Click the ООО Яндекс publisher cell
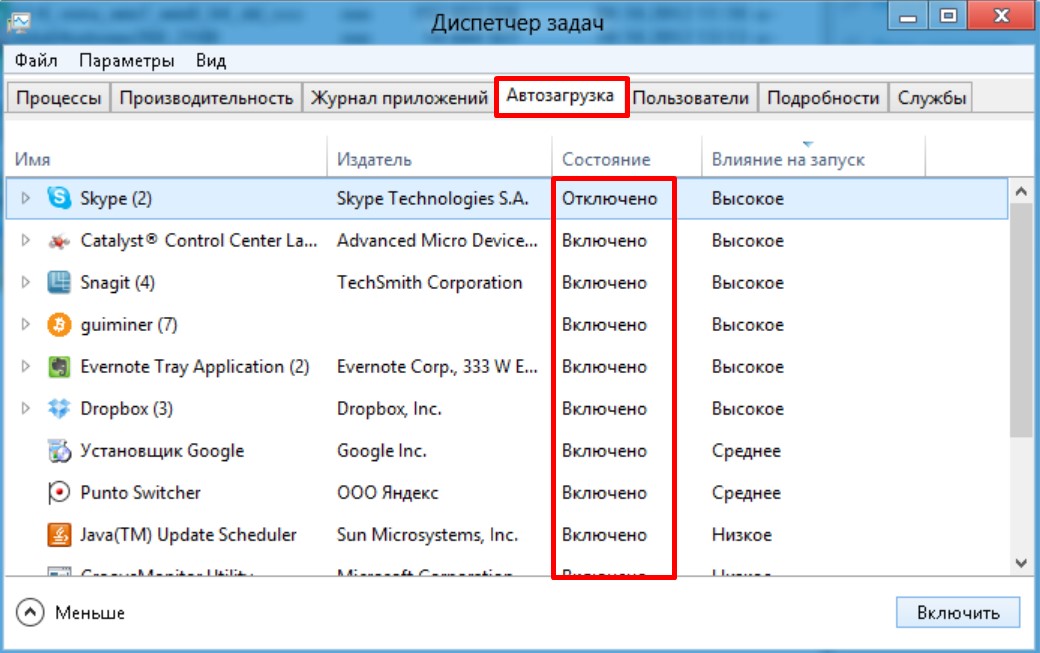Image resolution: width=1040 pixels, height=653 pixels. coord(387,493)
